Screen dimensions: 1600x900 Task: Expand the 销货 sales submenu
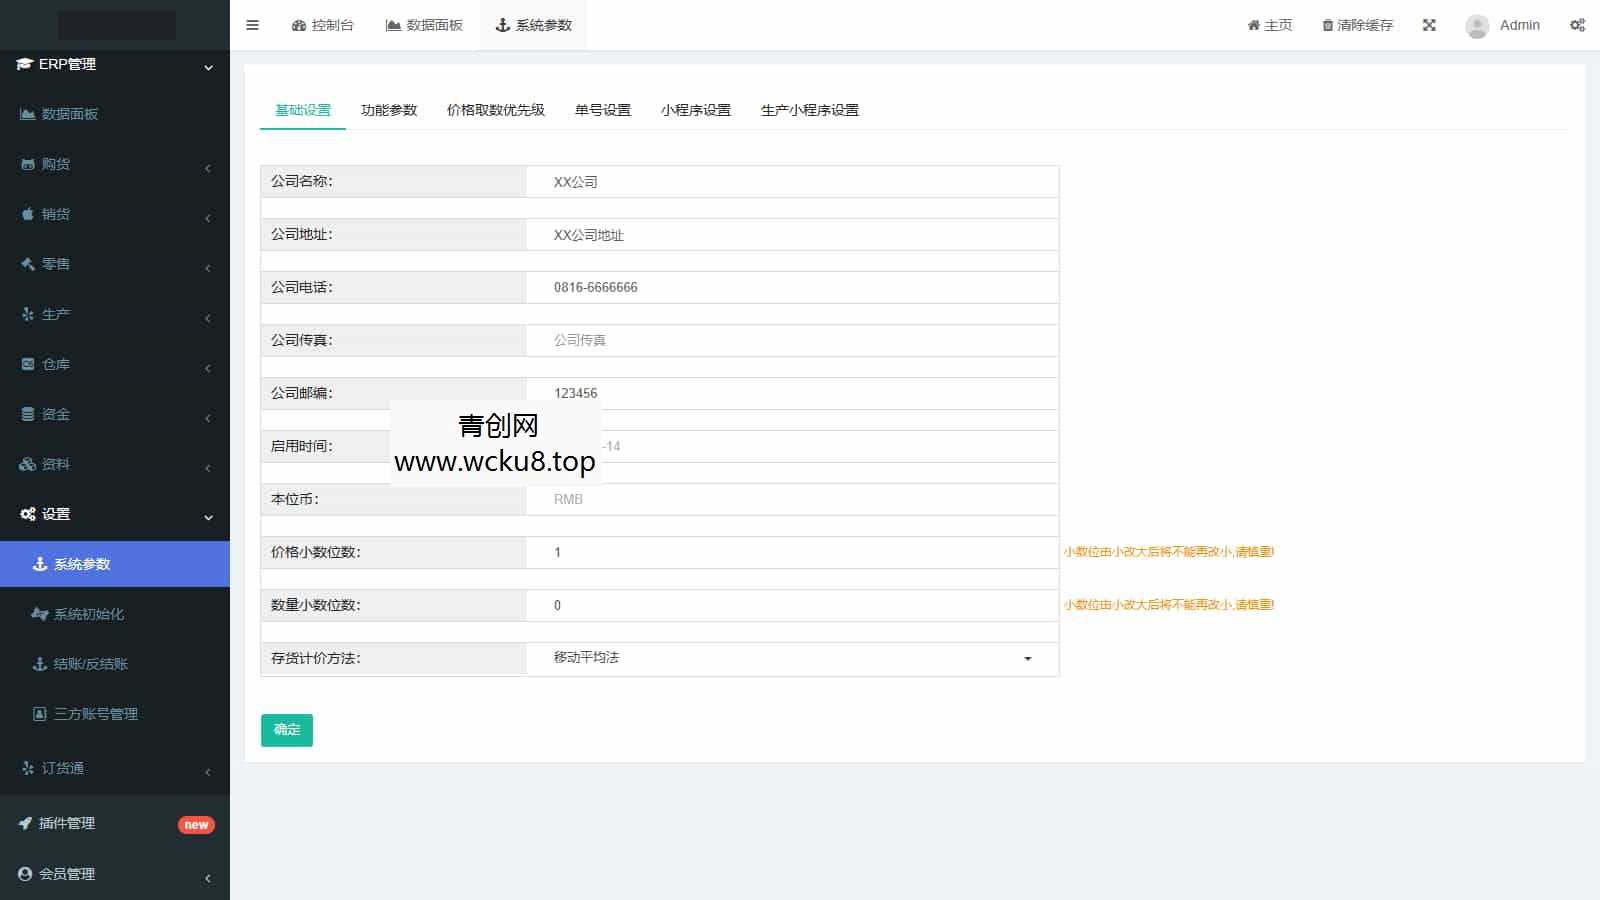[x=57, y=213]
